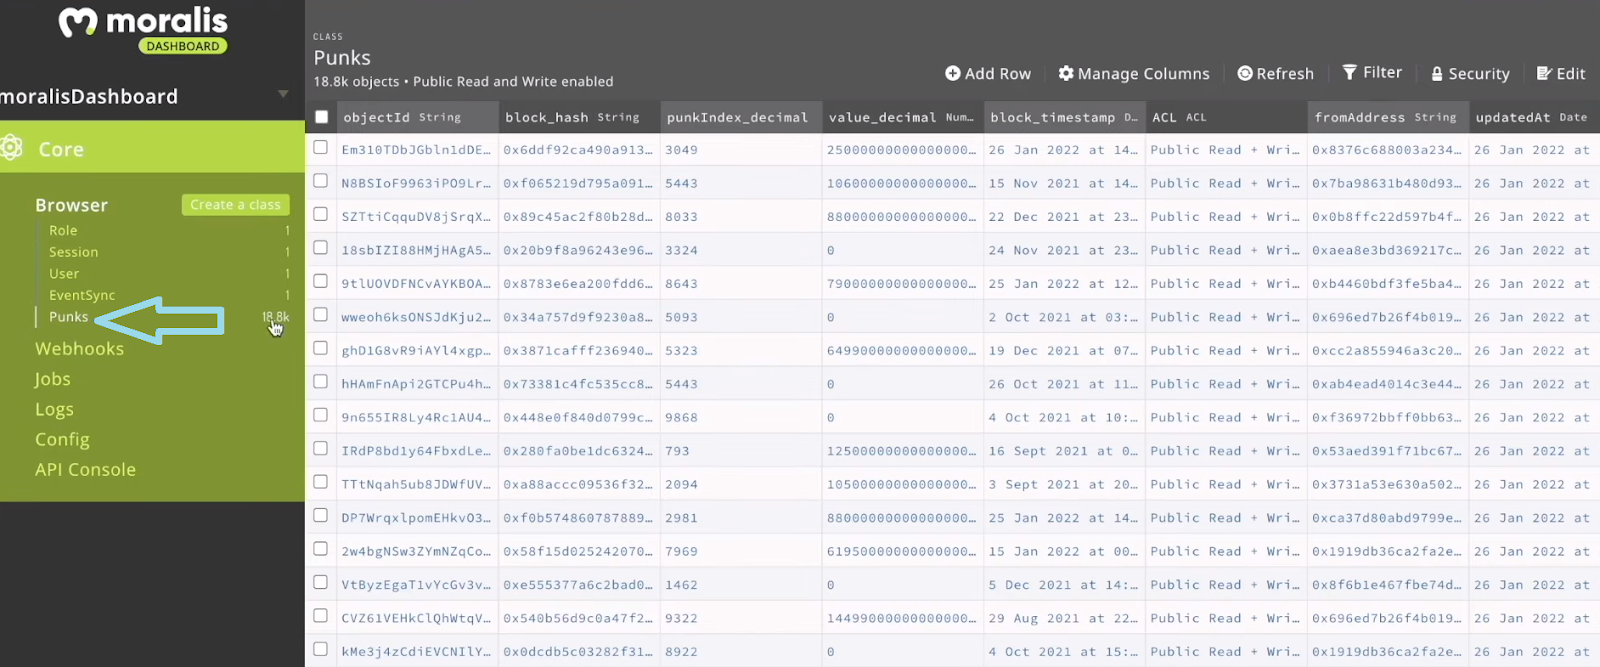Click timestamp cell 22 Dec 2021
The width and height of the screenshot is (1600, 667).
coord(1066,216)
